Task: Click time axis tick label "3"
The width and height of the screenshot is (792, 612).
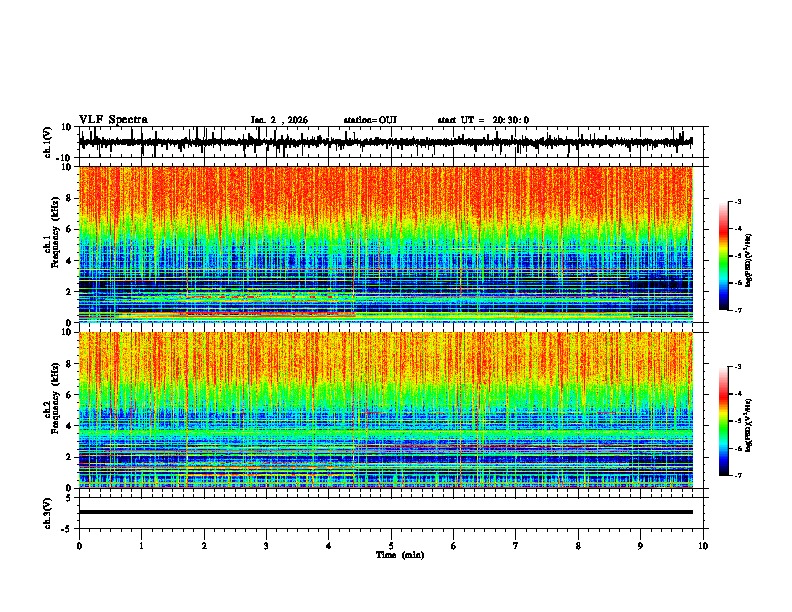Action: pyautogui.click(x=267, y=546)
